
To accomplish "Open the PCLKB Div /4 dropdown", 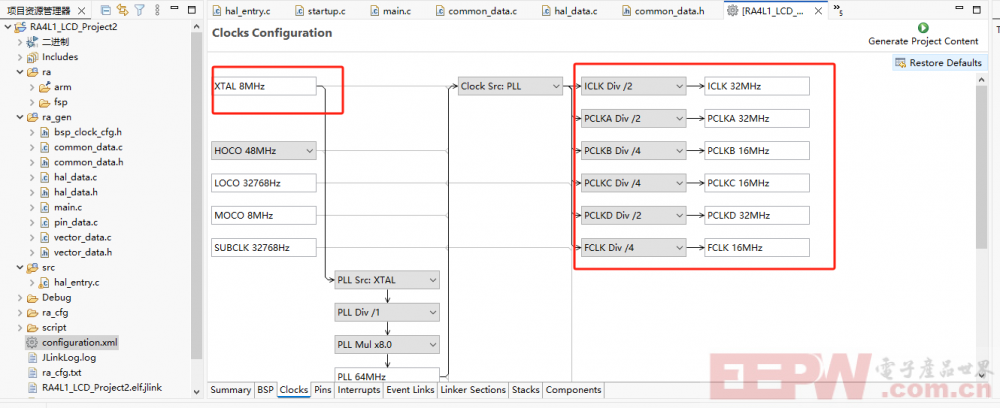I will click(633, 150).
